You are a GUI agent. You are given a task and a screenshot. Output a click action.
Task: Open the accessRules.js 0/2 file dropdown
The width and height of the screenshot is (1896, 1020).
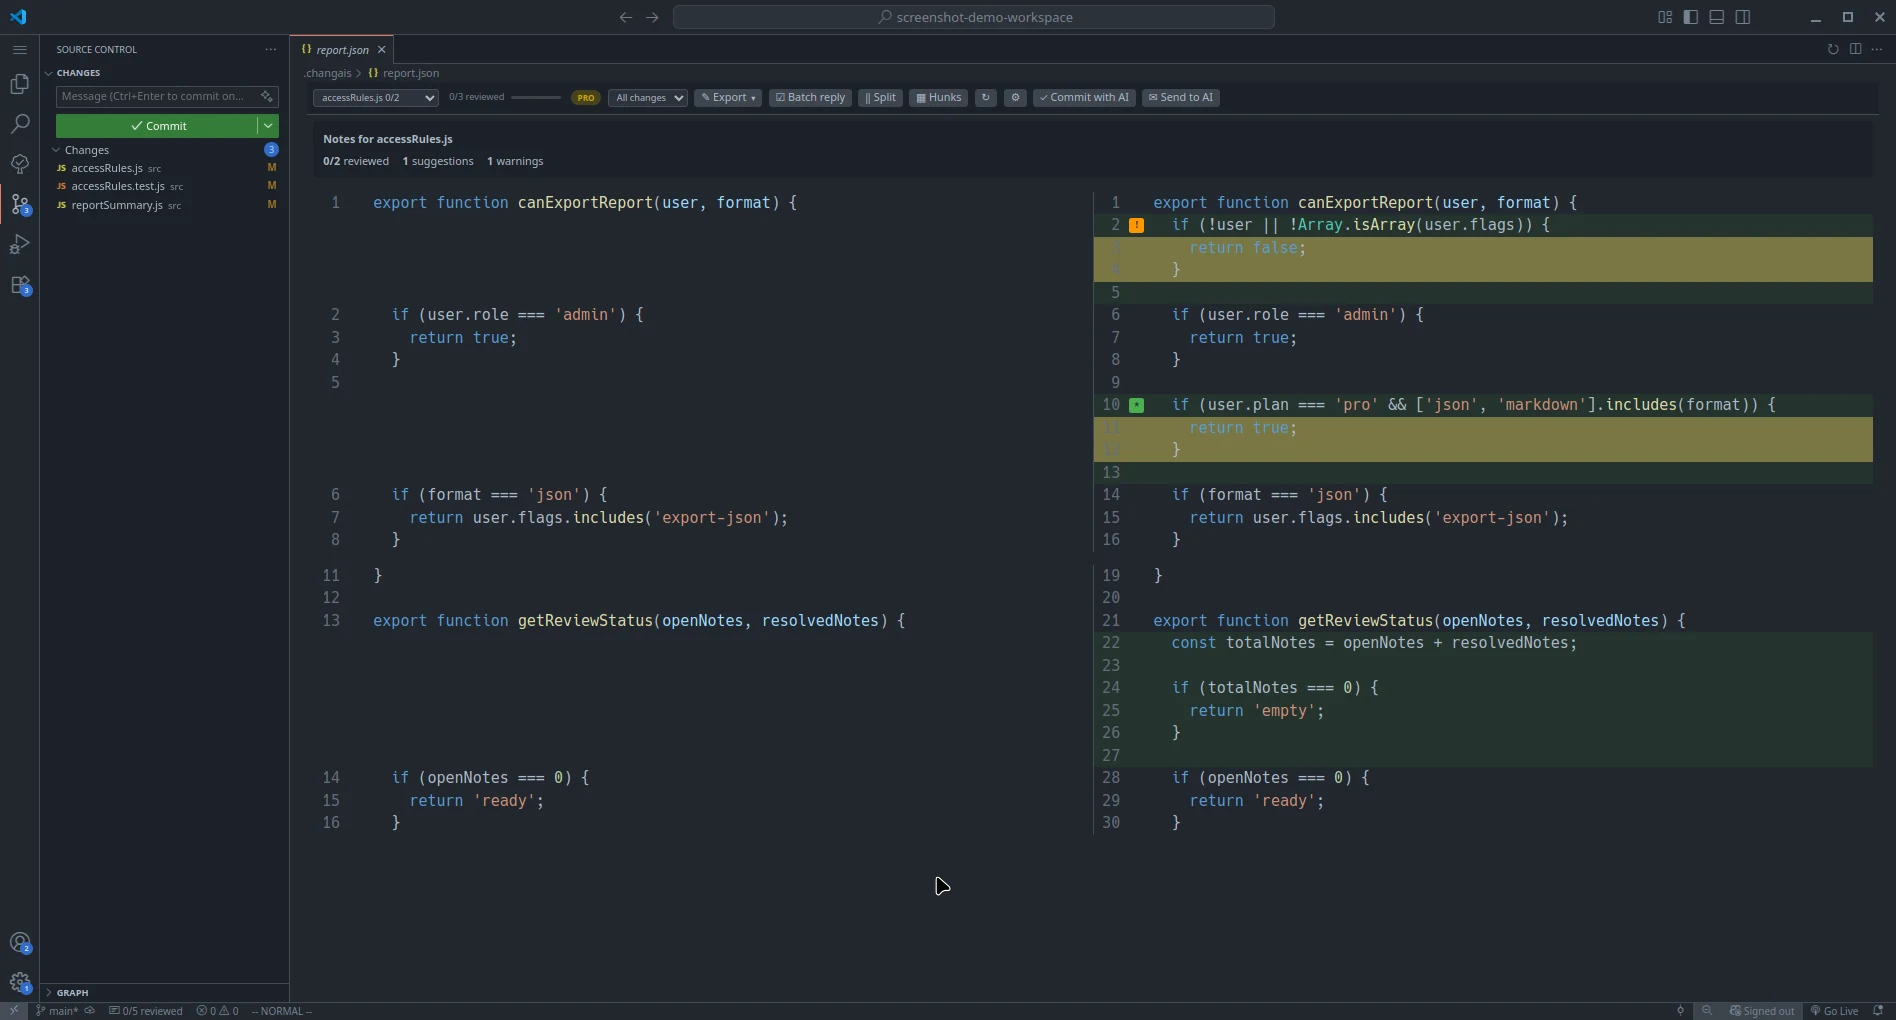[375, 98]
